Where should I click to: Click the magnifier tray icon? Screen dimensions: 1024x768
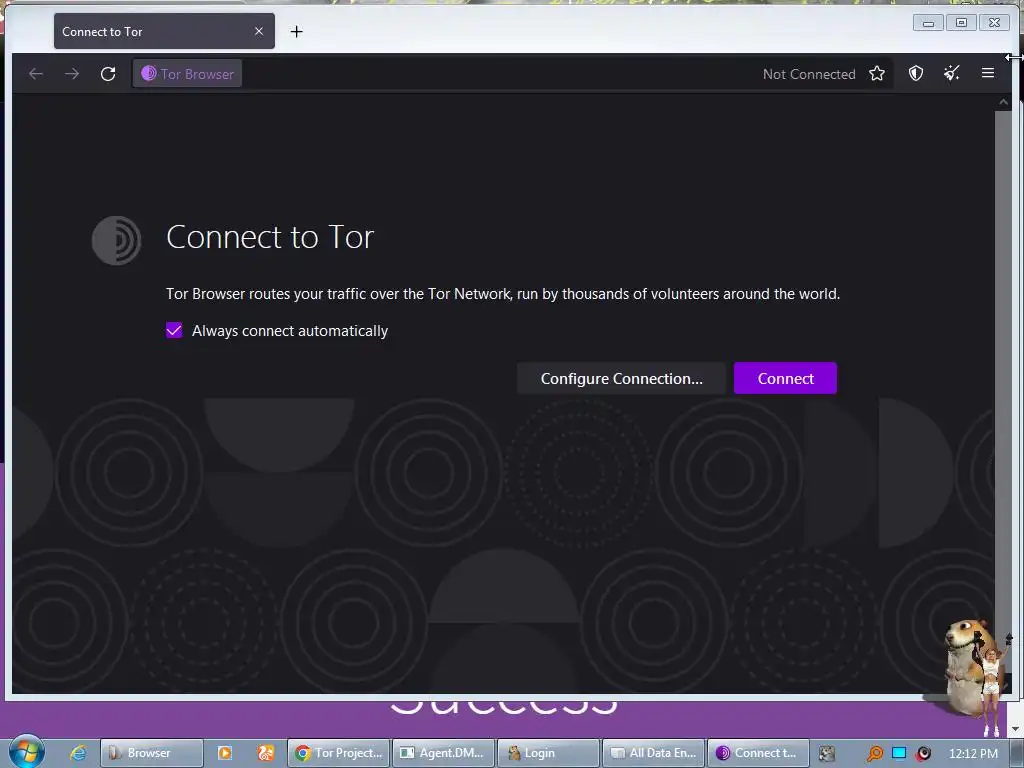pyautogui.click(x=874, y=754)
